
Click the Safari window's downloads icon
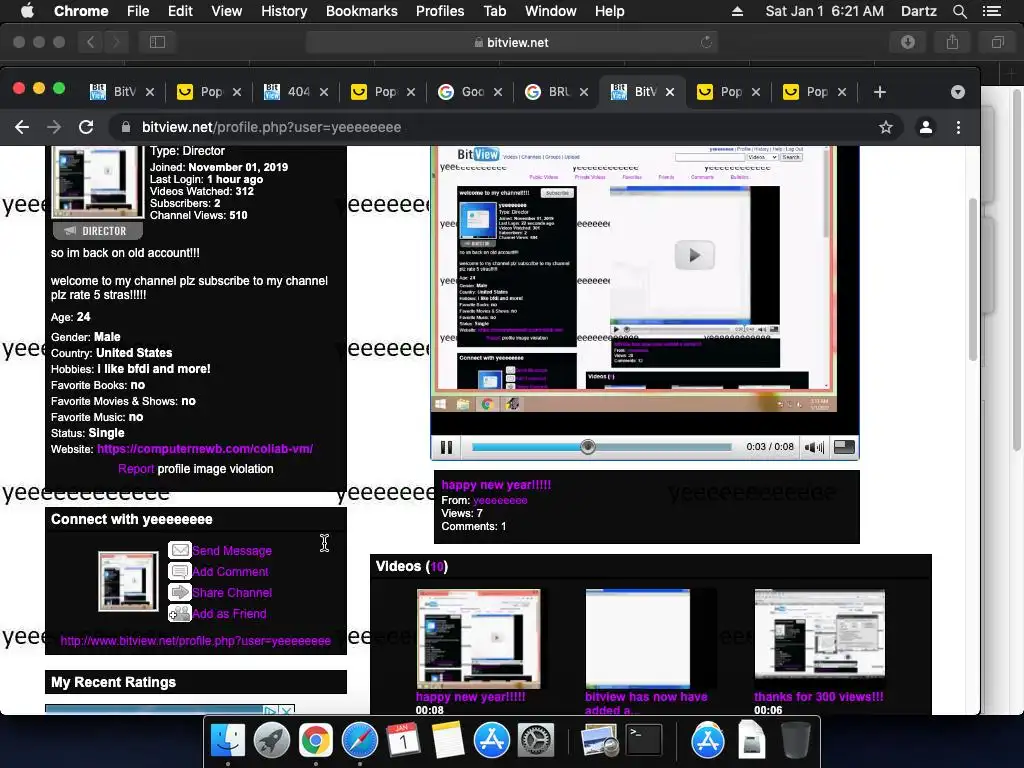(908, 42)
